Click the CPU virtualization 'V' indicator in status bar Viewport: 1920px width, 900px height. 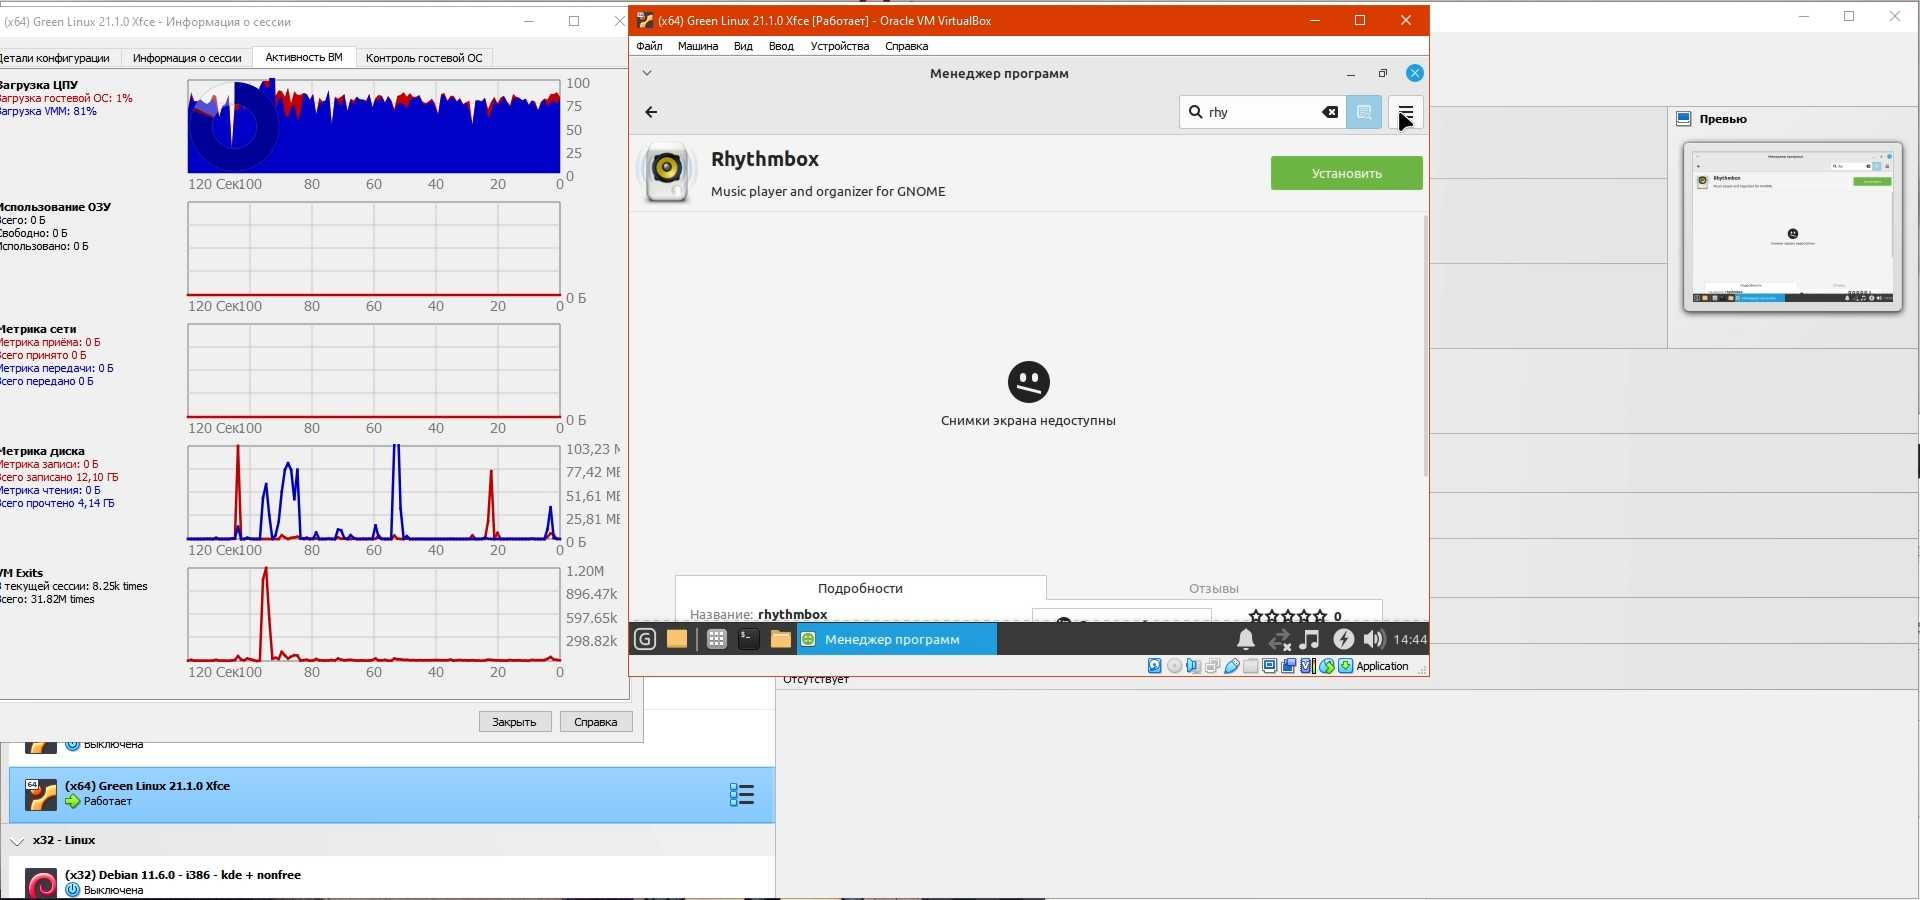(1307, 666)
